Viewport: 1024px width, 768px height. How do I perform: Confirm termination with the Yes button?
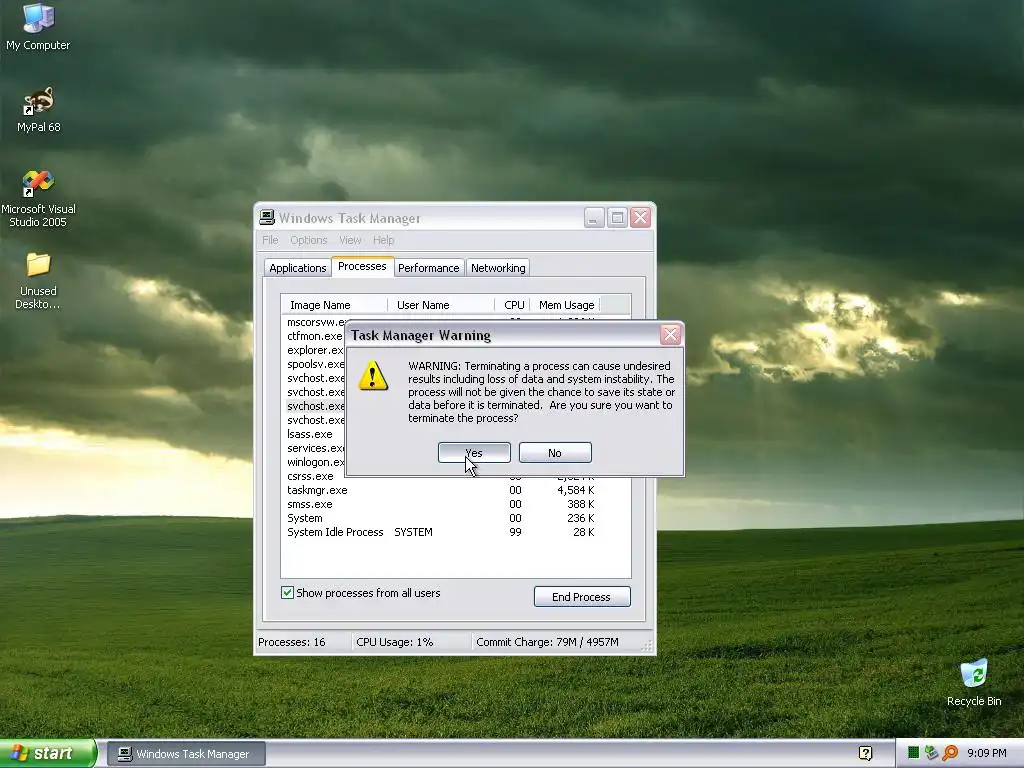[x=474, y=453]
